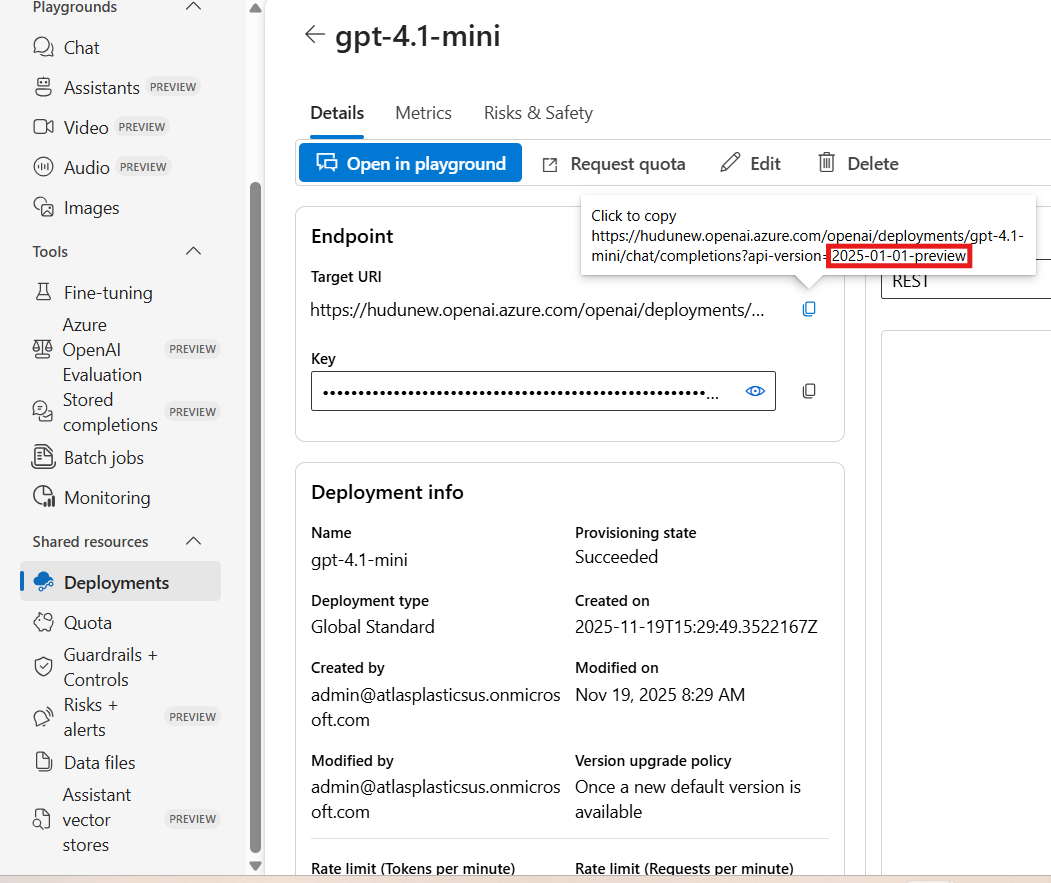The width and height of the screenshot is (1051, 883).
Task: Click the Quota icon
Action: pyautogui.click(x=44, y=622)
